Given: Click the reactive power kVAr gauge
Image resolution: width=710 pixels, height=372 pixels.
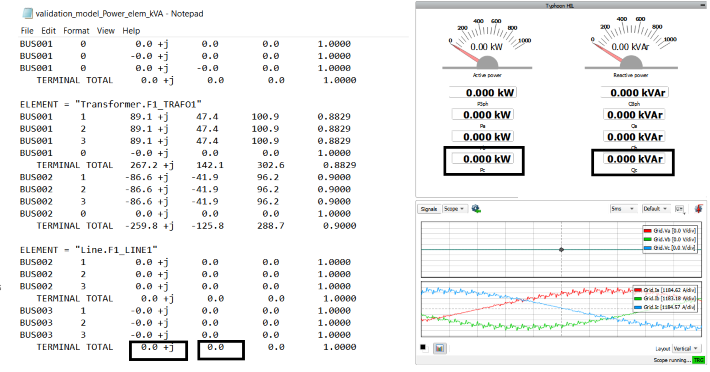Looking at the screenshot, I should (631, 44).
